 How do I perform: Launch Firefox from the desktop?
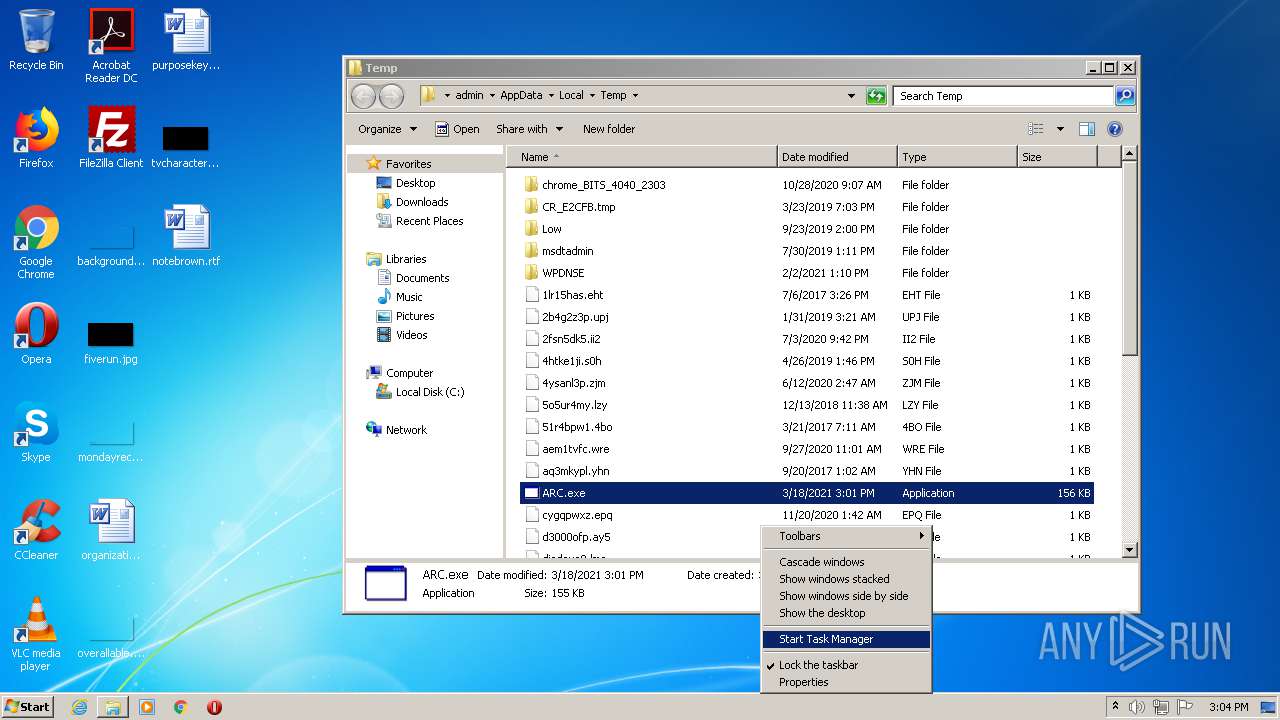click(36, 138)
